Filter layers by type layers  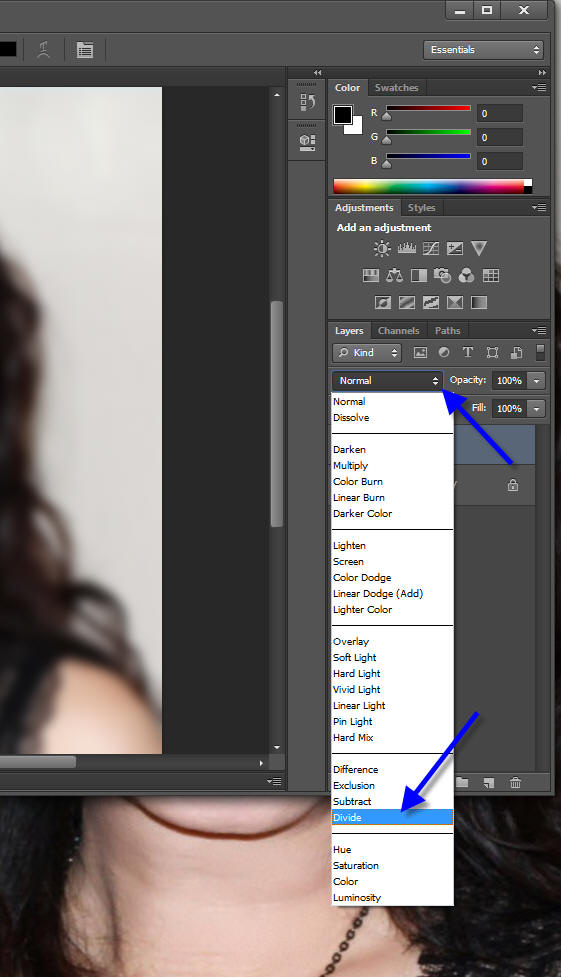tap(468, 353)
